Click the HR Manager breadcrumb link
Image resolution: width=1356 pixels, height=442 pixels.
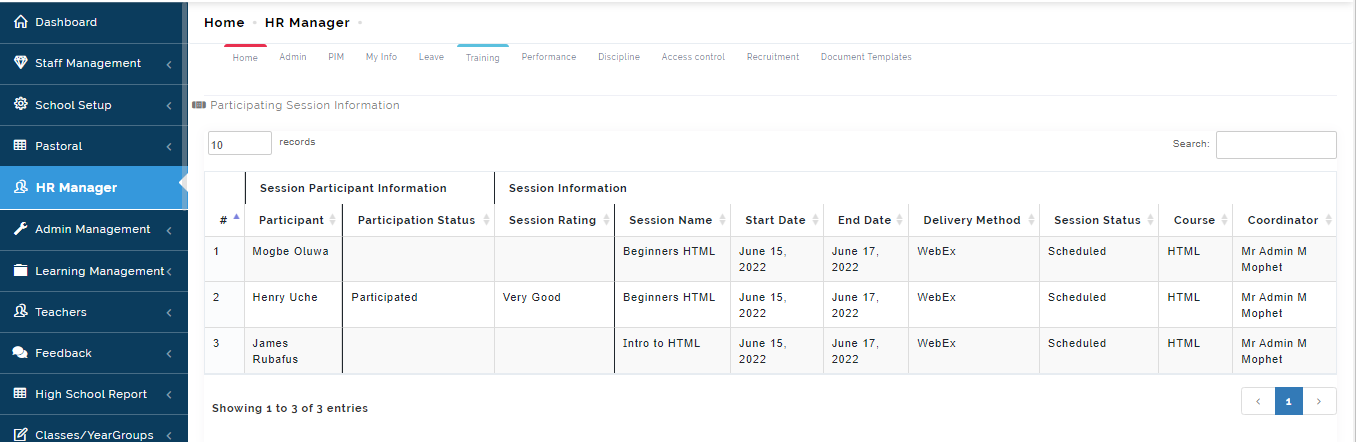click(x=307, y=22)
